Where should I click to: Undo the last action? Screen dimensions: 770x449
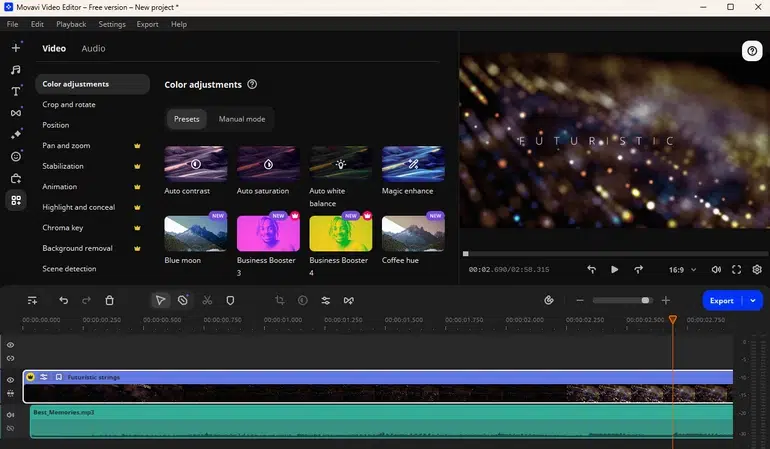[63, 300]
